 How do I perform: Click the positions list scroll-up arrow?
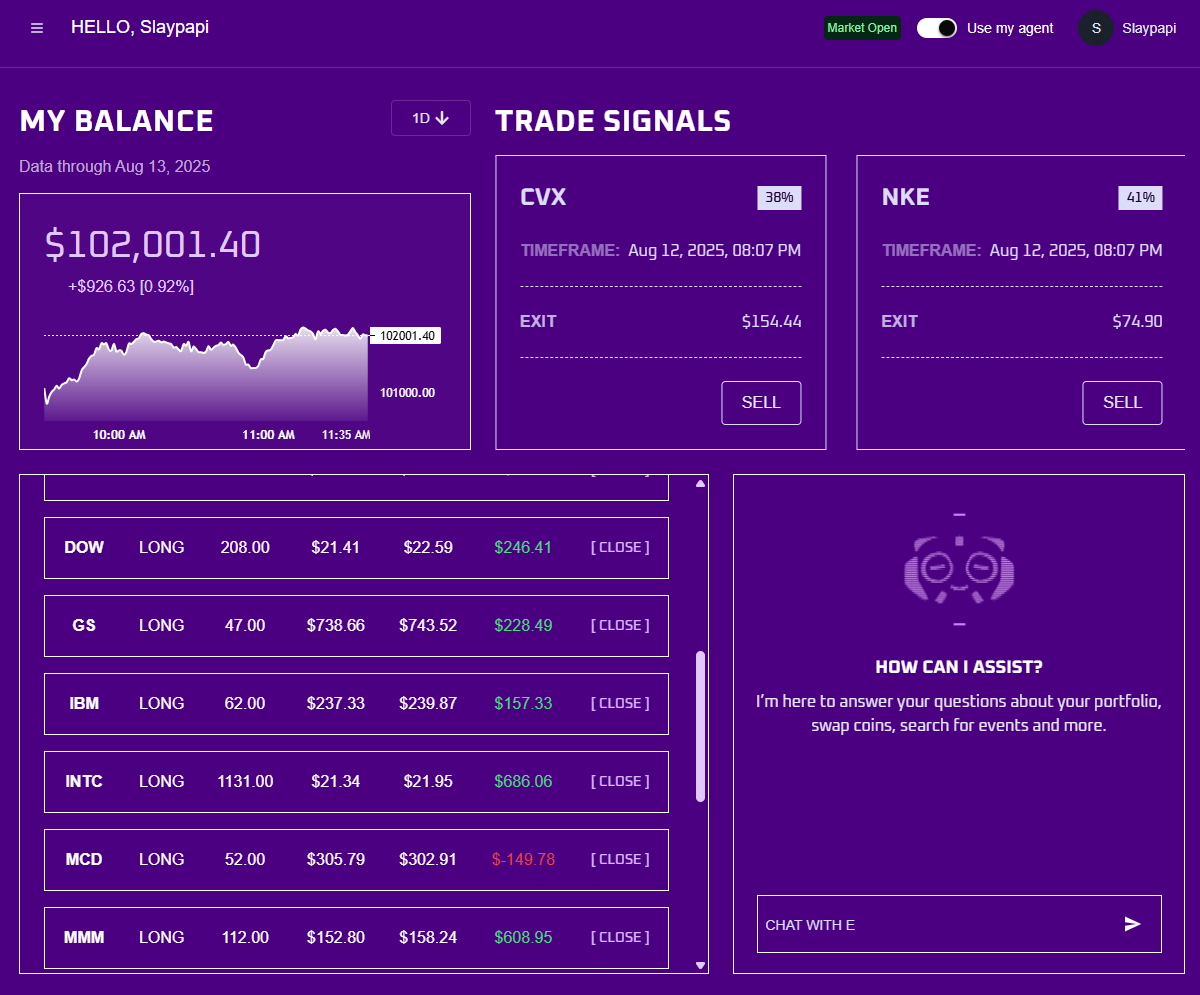[700, 484]
